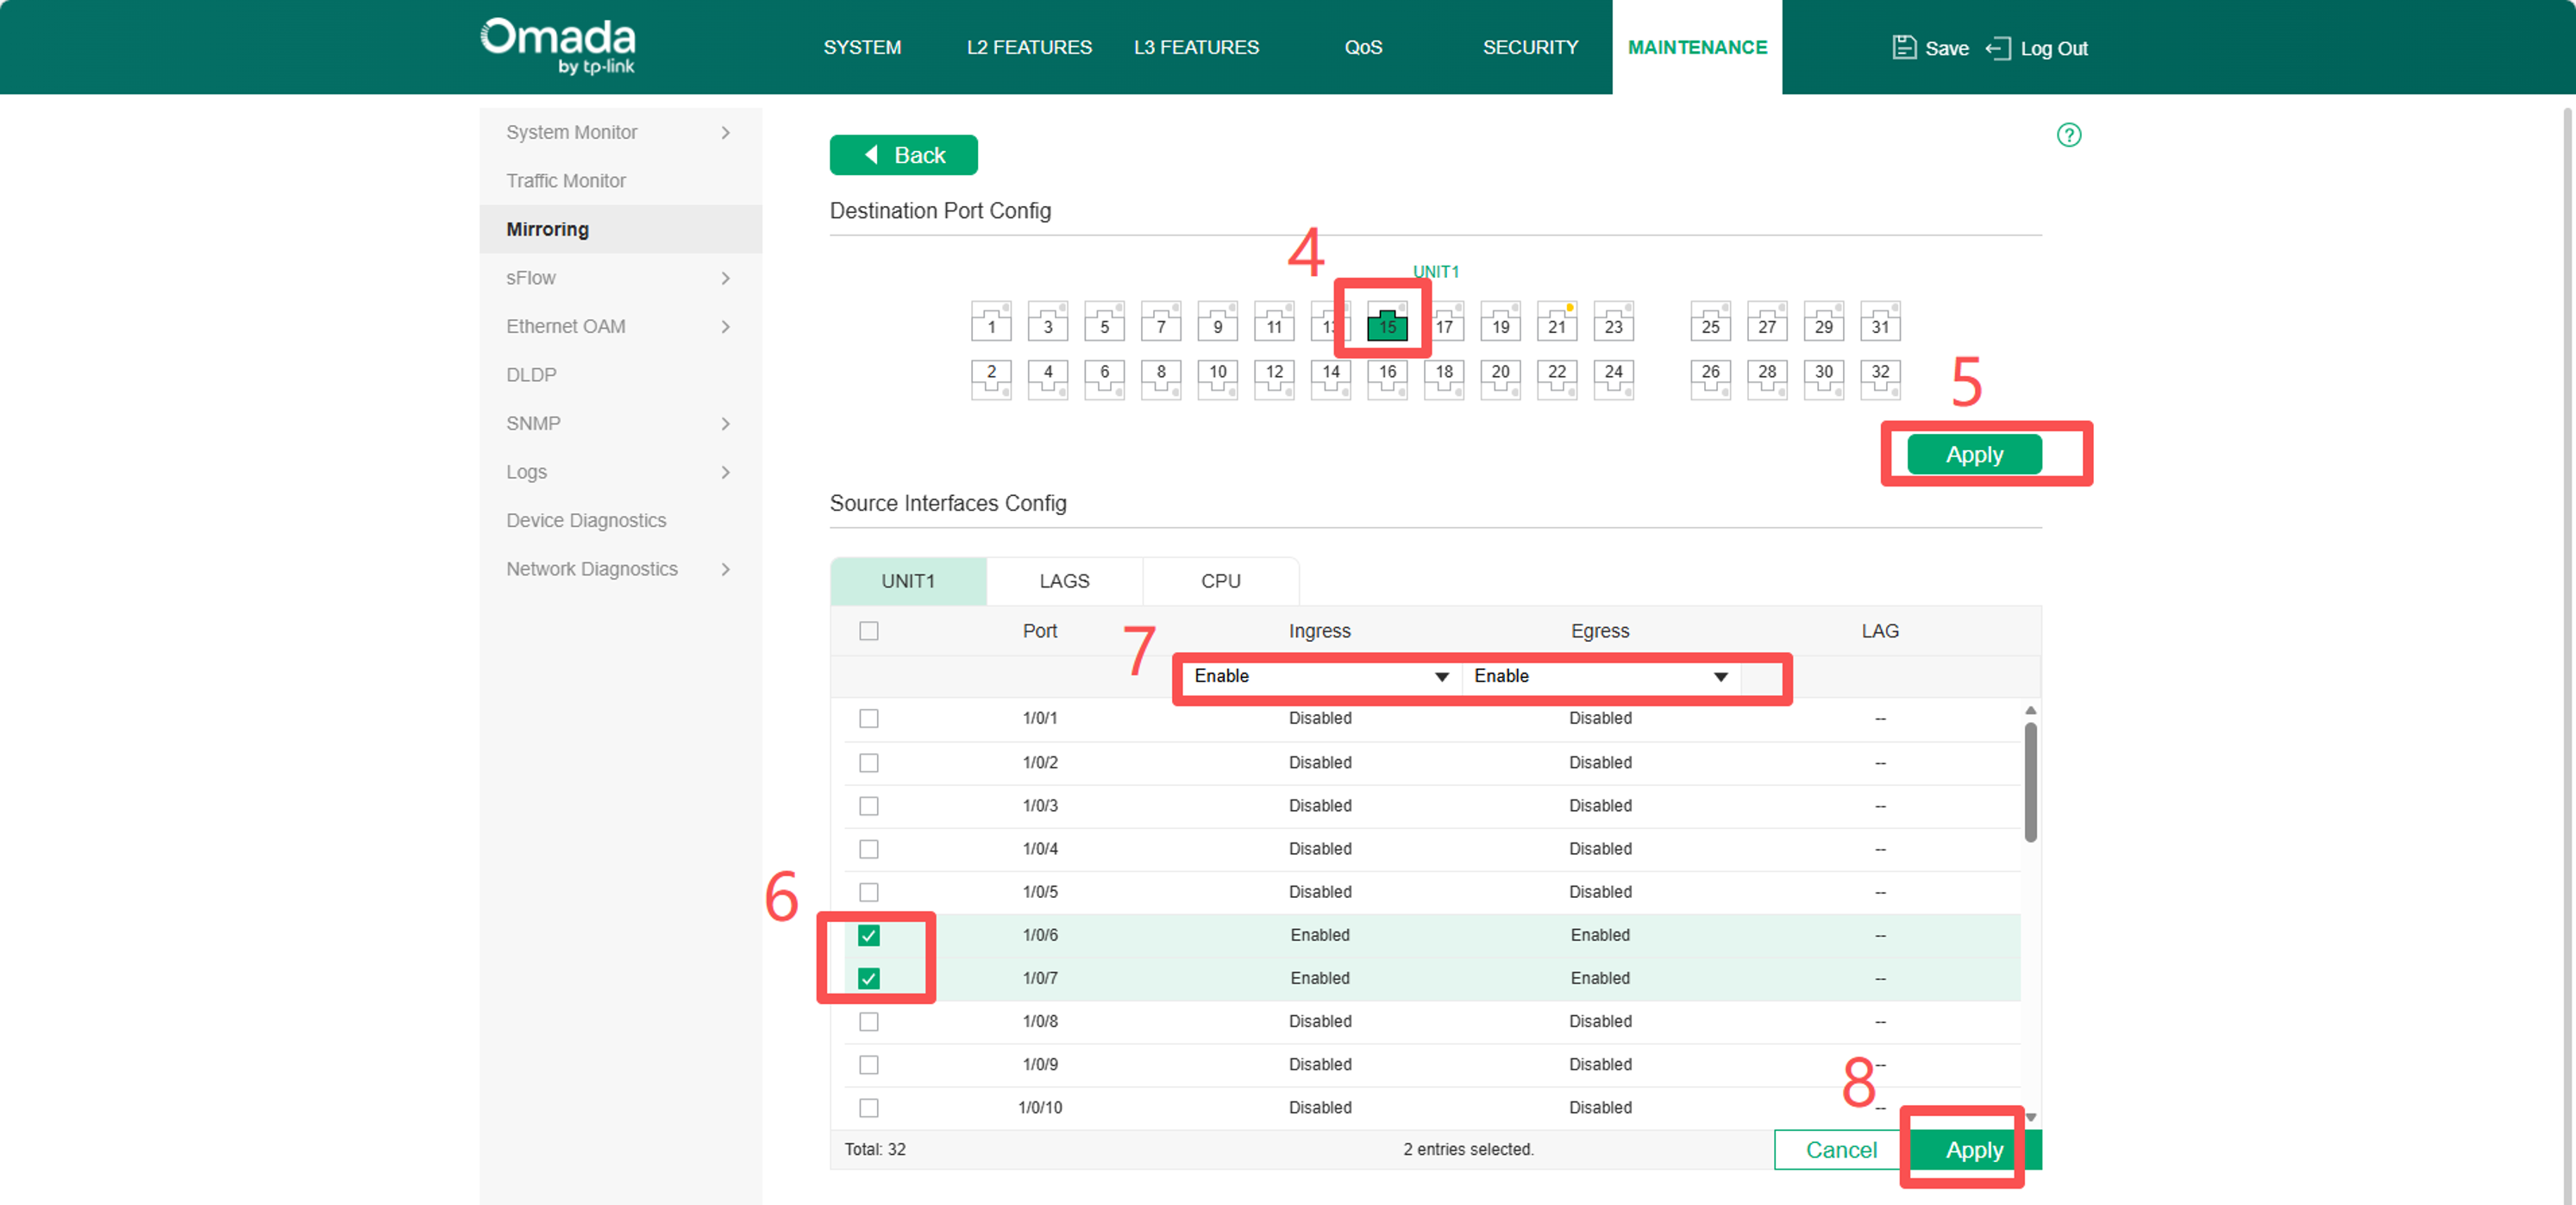2576x1205 pixels.
Task: Open the L2 FEATURES menu
Action: [x=1029, y=47]
